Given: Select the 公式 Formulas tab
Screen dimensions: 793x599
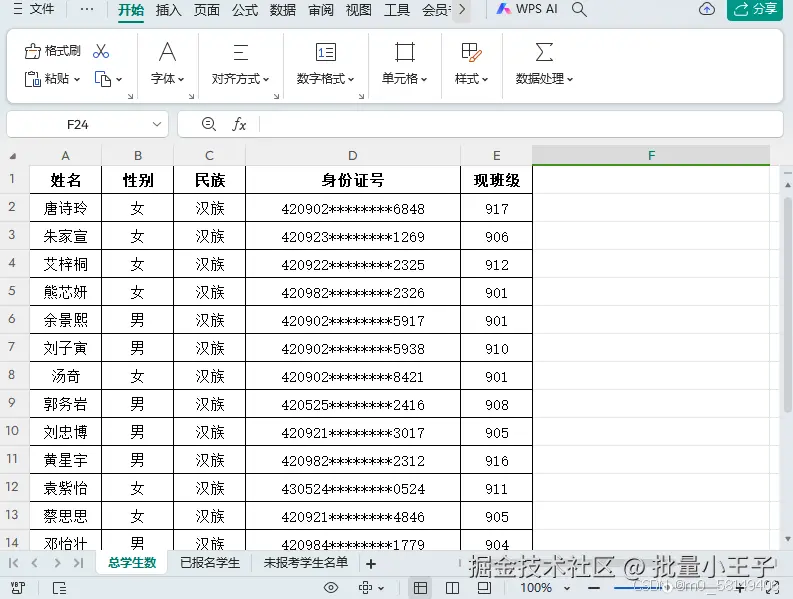Looking at the screenshot, I should click(245, 10).
